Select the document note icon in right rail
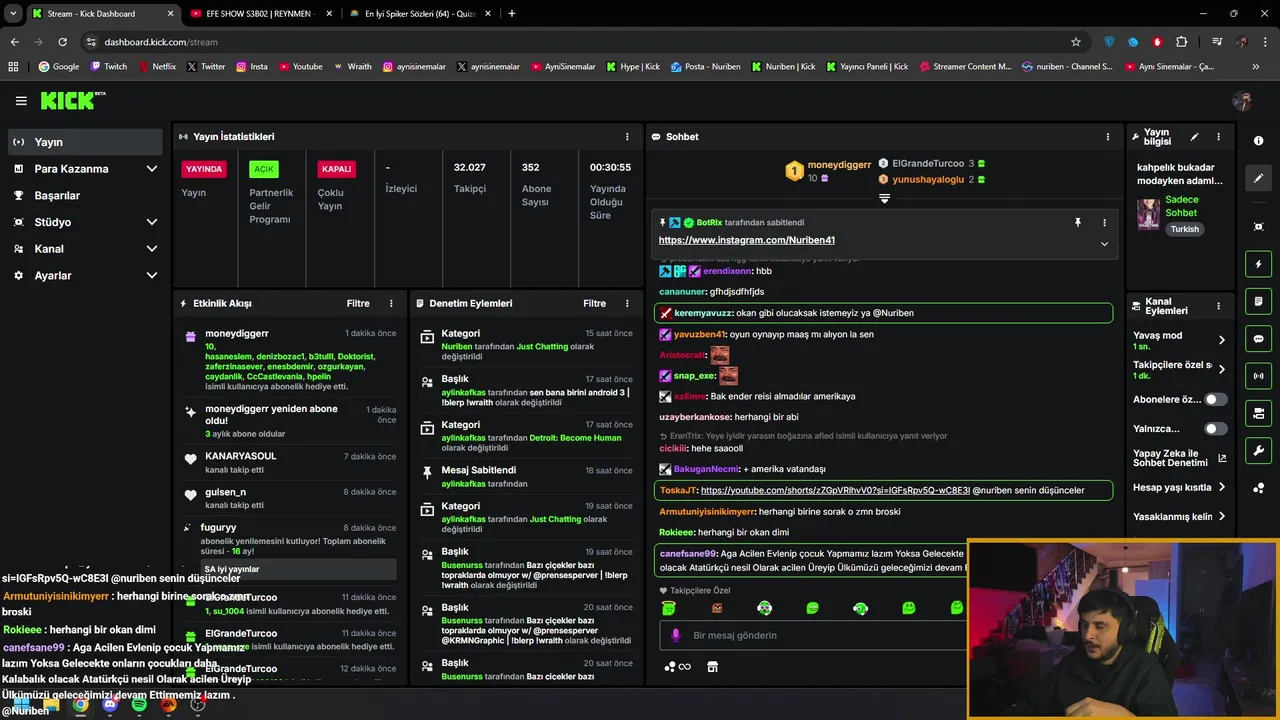 [1258, 301]
